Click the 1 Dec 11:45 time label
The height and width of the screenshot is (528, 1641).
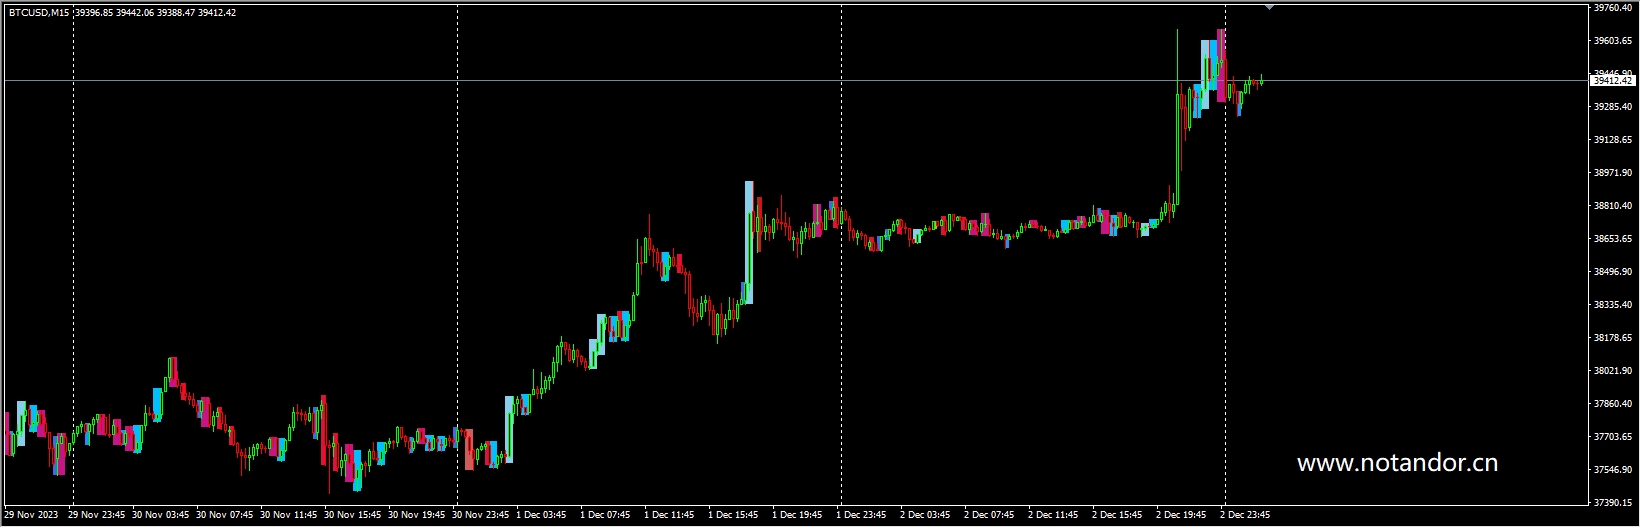[671, 516]
